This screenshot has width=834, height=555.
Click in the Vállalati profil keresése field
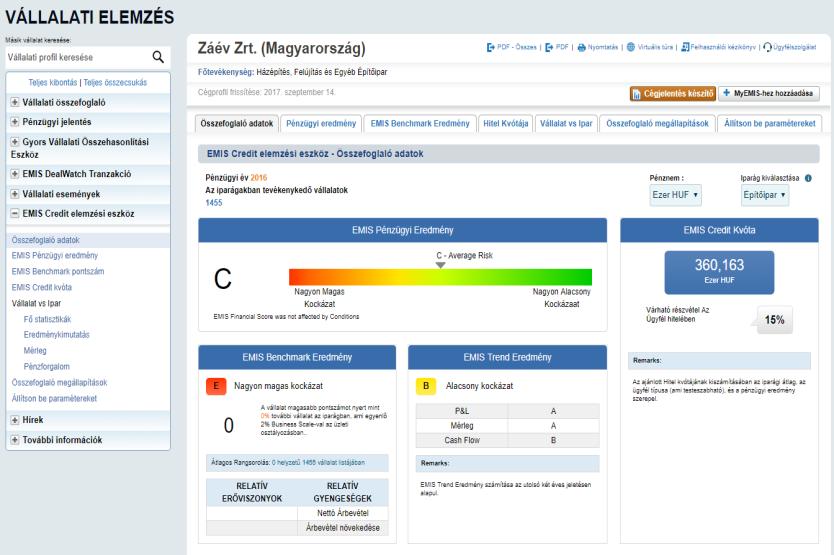(77, 57)
